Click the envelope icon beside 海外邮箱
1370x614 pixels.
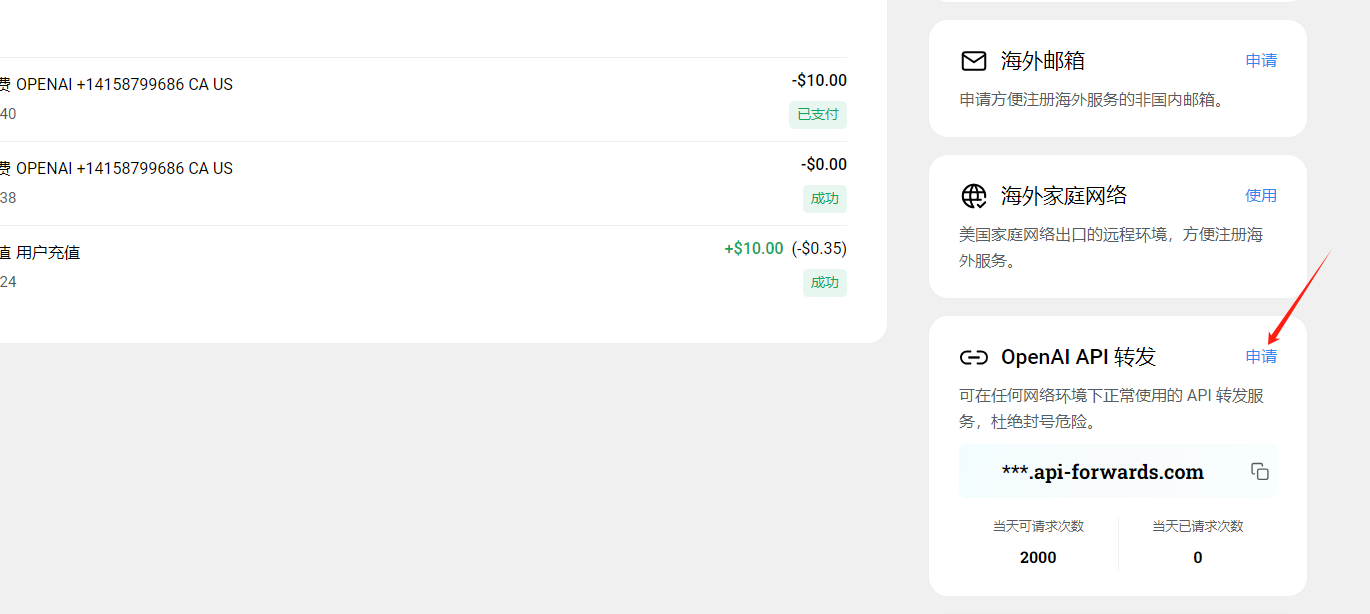tap(973, 61)
